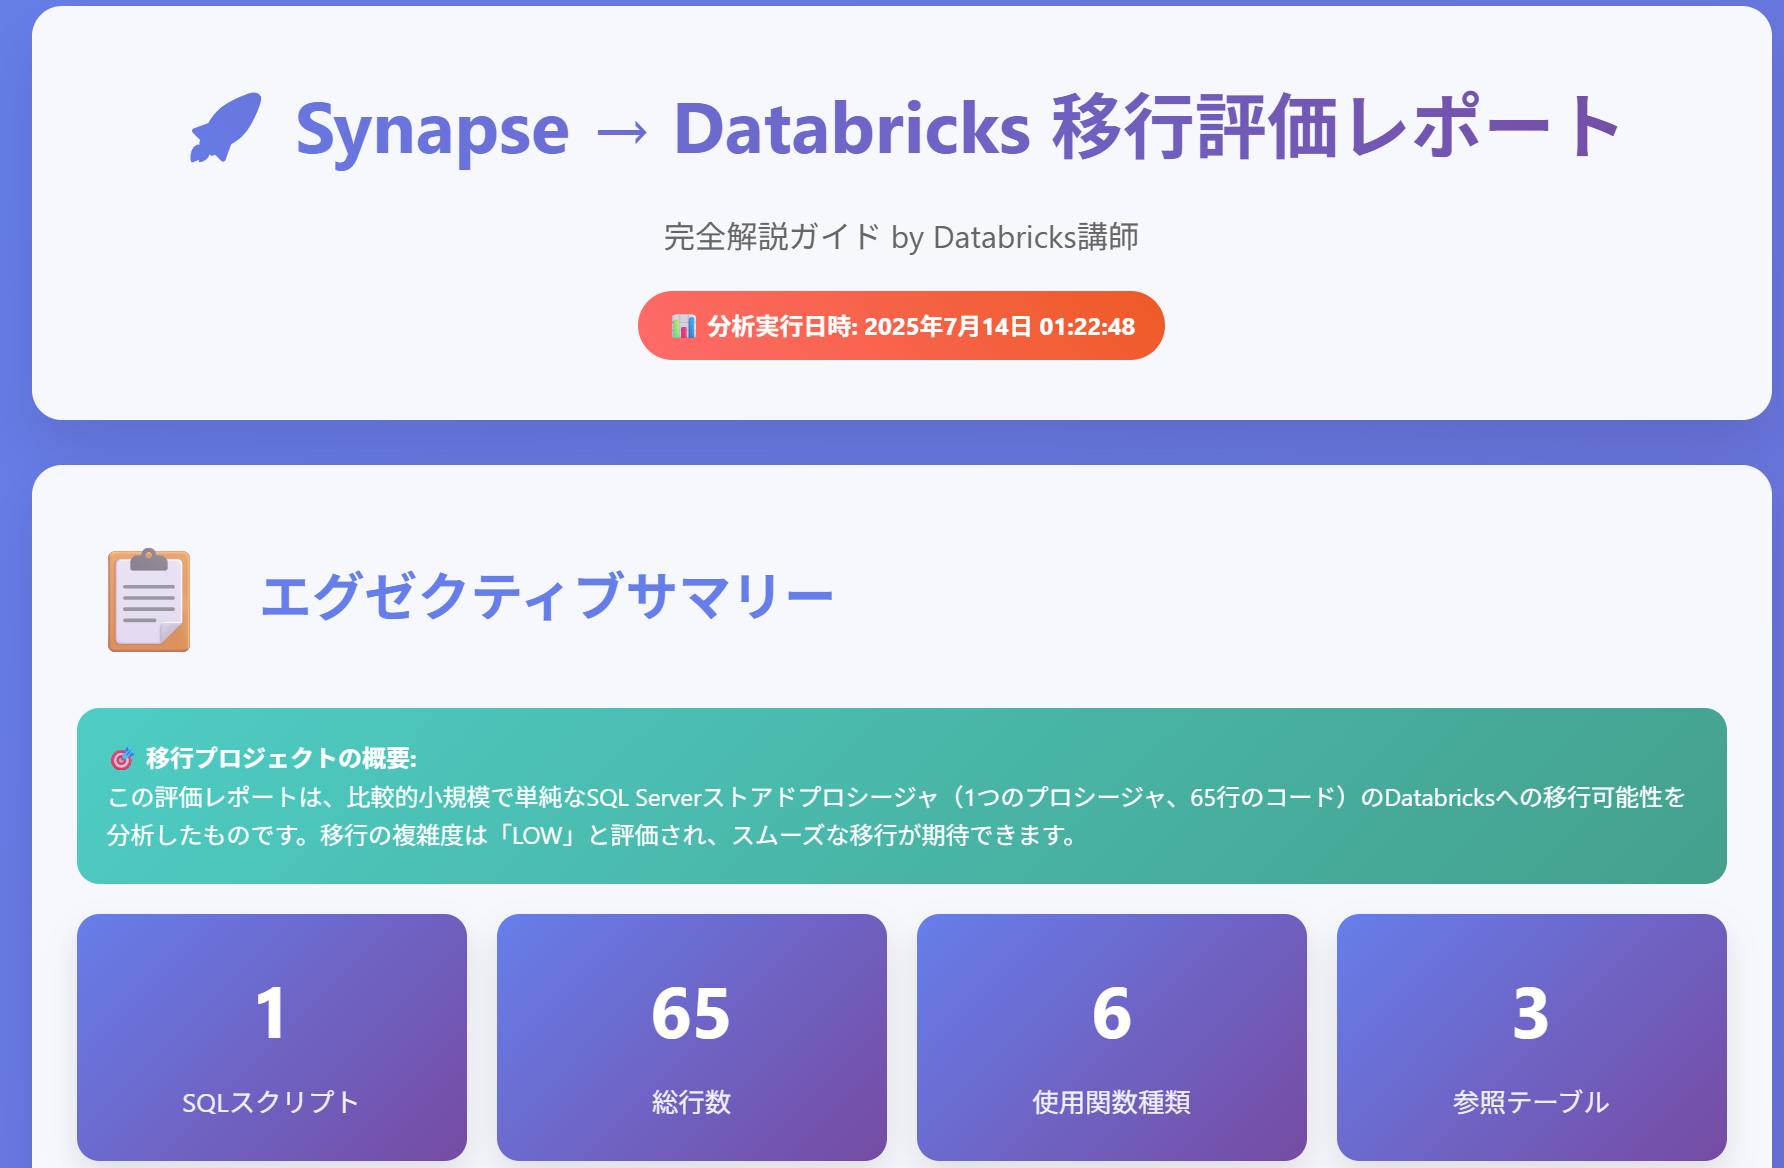This screenshot has width=1784, height=1168.
Task: Click the overview paragraph starting この評価レポートは
Action: 896,816
